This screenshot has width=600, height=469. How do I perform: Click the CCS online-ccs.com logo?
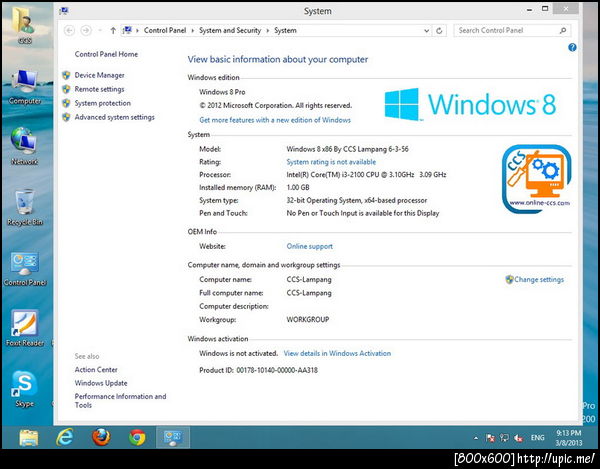click(536, 178)
